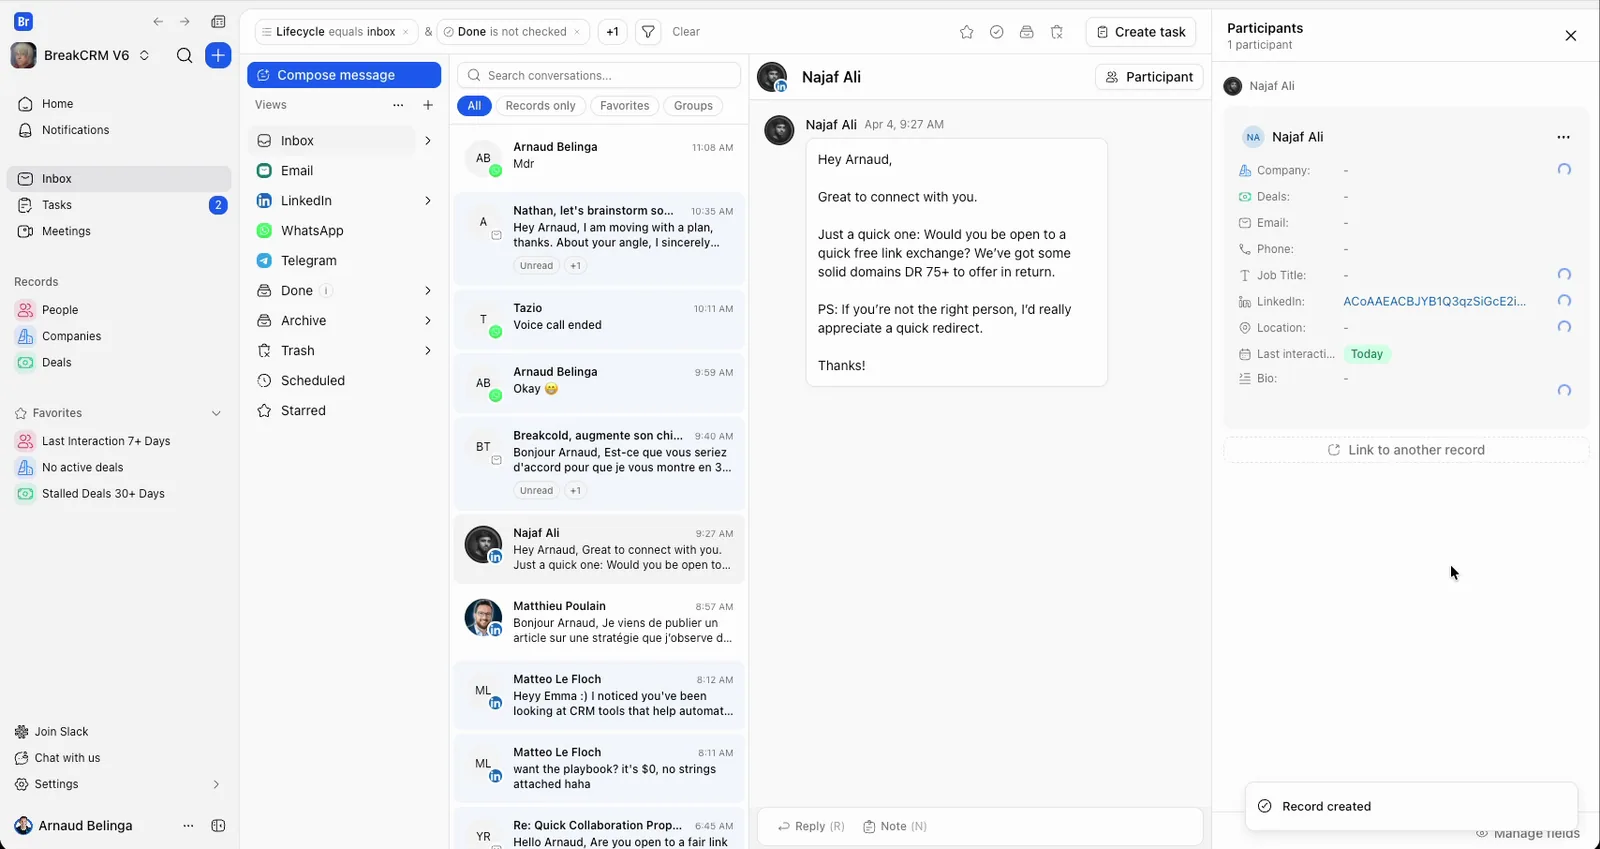The height and width of the screenshot is (849, 1600).
Task: Remove the Done is not checked filter
Action: tap(577, 32)
